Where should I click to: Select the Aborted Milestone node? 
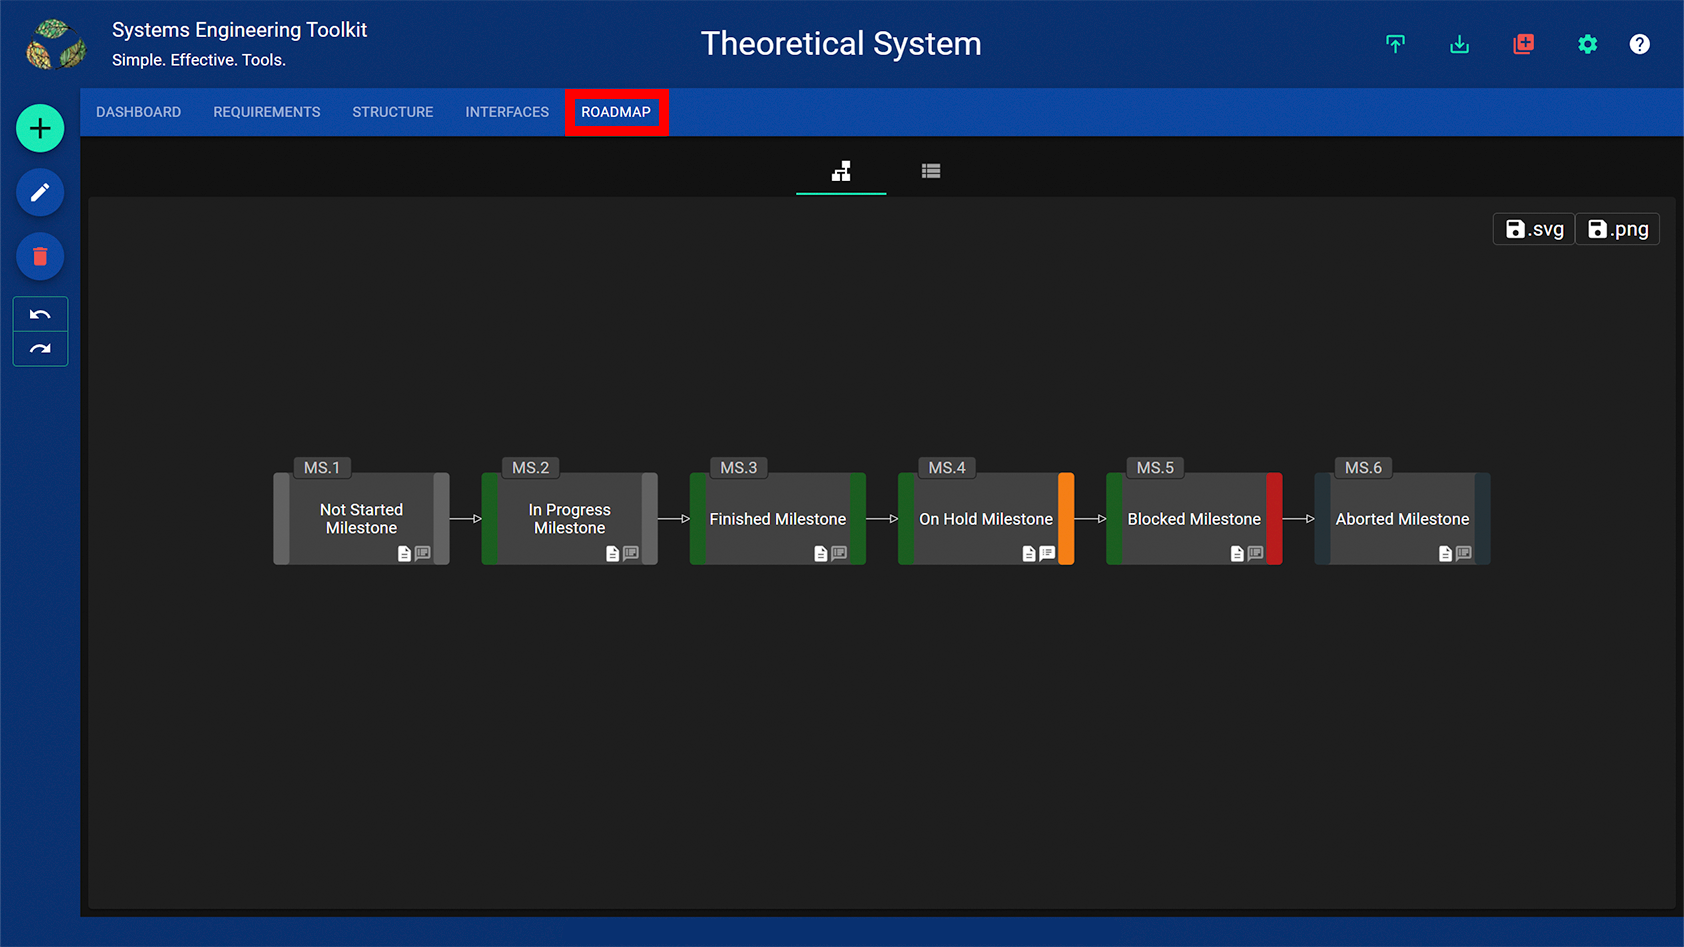pyautogui.click(x=1401, y=519)
